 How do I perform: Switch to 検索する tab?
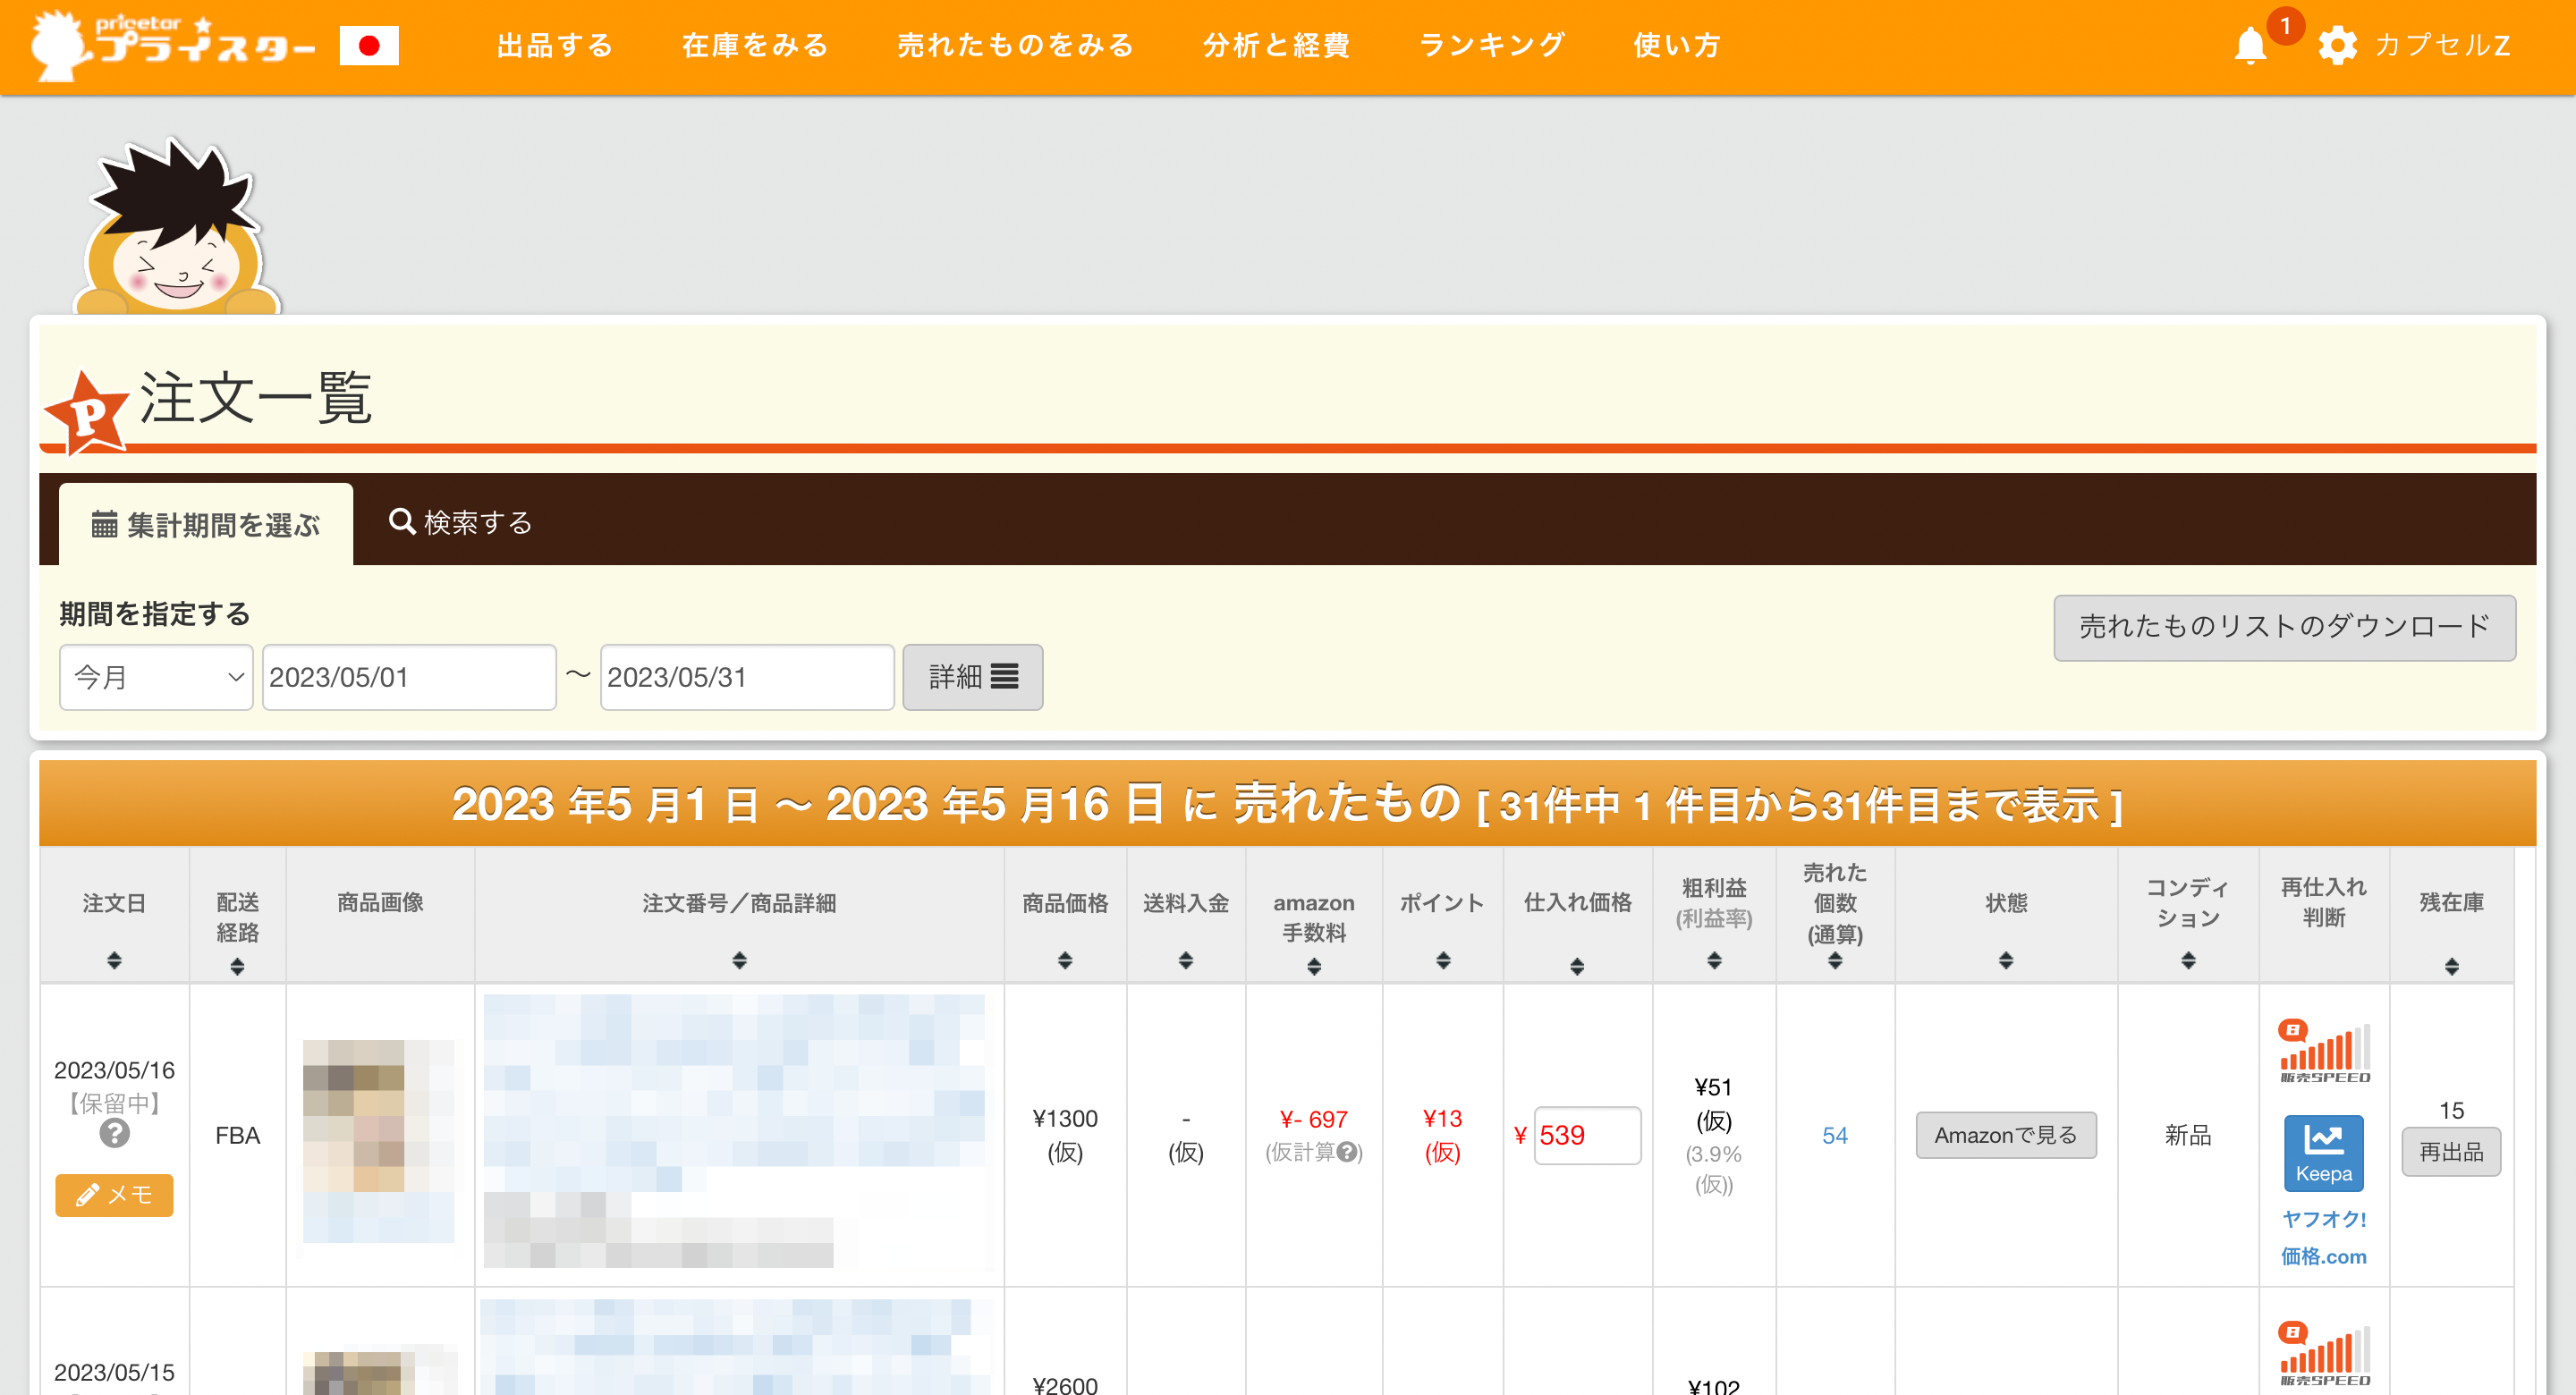tap(460, 522)
